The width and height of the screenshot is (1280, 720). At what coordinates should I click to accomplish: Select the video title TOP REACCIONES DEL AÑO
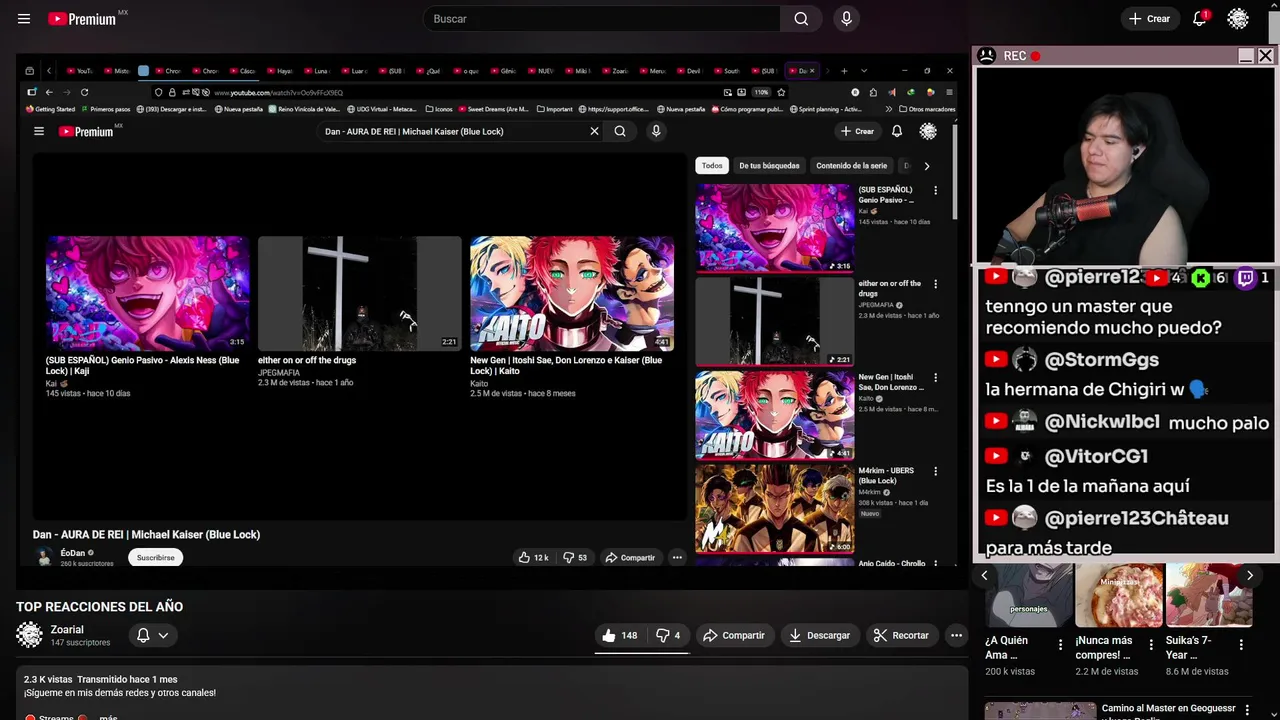(99, 606)
